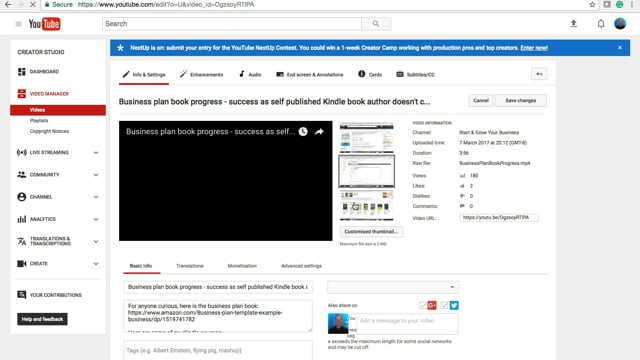Open the account avatar menu
The width and height of the screenshot is (640, 360).
620,24
